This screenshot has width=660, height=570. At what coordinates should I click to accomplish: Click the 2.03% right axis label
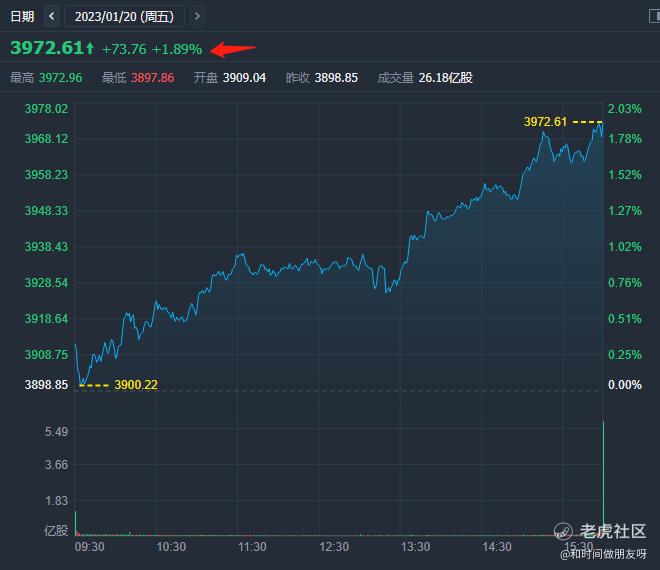(x=624, y=108)
